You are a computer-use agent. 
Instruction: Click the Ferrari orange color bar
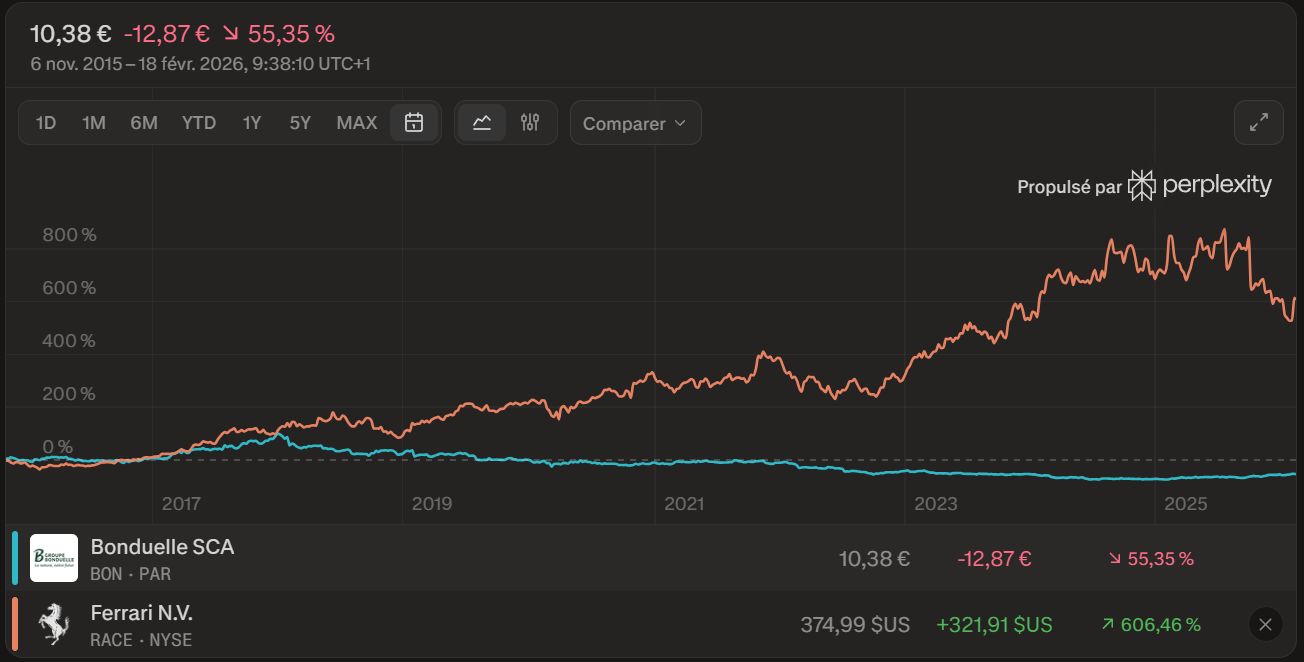pos(15,625)
